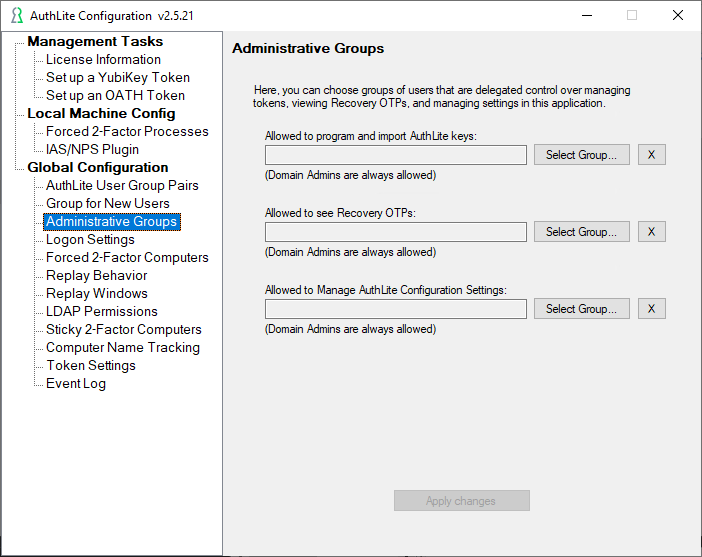
Task: Open Set up an OATH Token
Action: click(116, 95)
